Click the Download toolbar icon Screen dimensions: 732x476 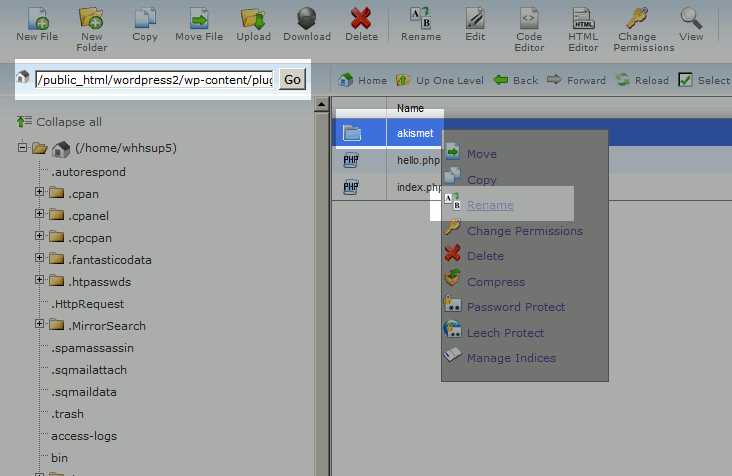tap(307, 18)
